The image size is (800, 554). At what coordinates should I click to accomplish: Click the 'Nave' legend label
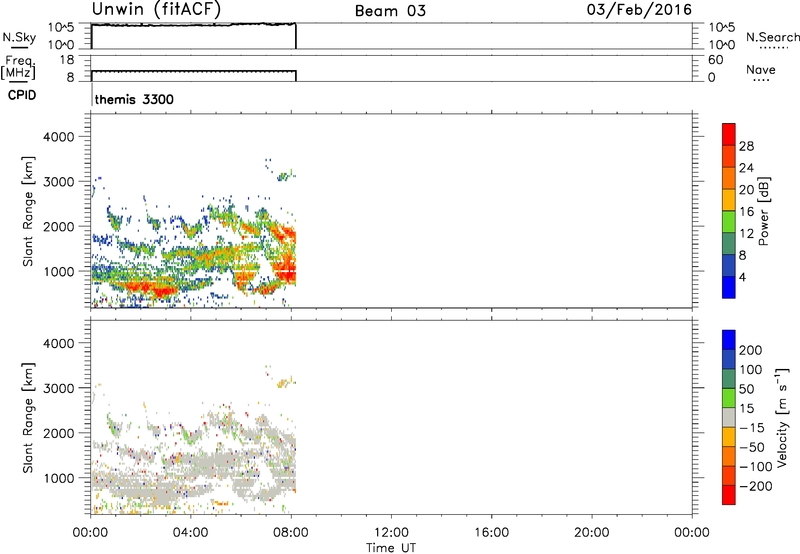coord(761,69)
